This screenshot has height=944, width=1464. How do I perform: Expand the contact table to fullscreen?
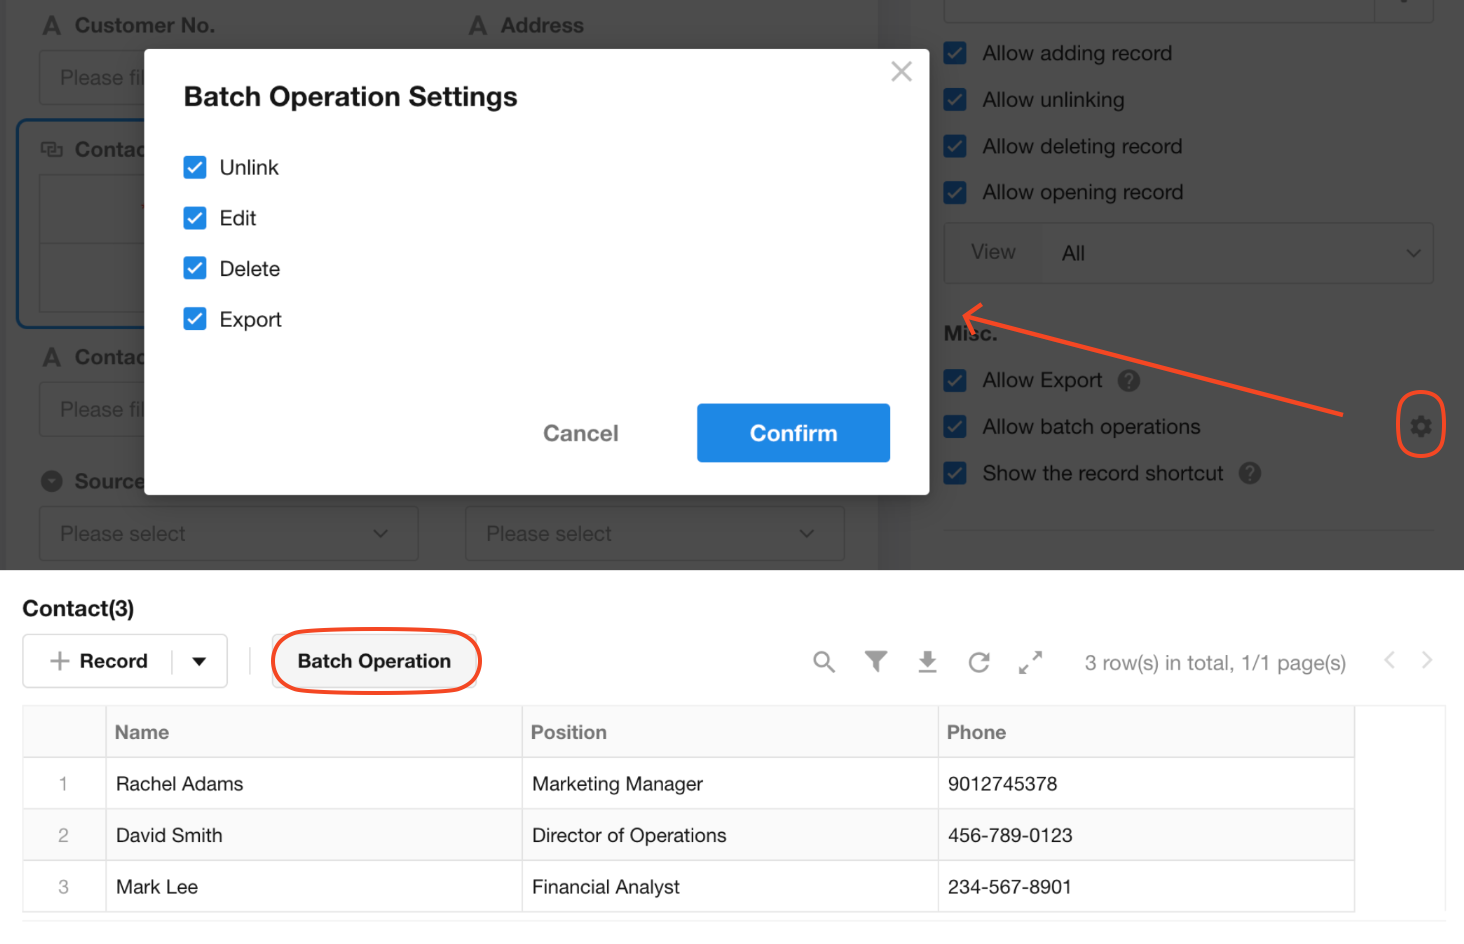coord(1030,662)
